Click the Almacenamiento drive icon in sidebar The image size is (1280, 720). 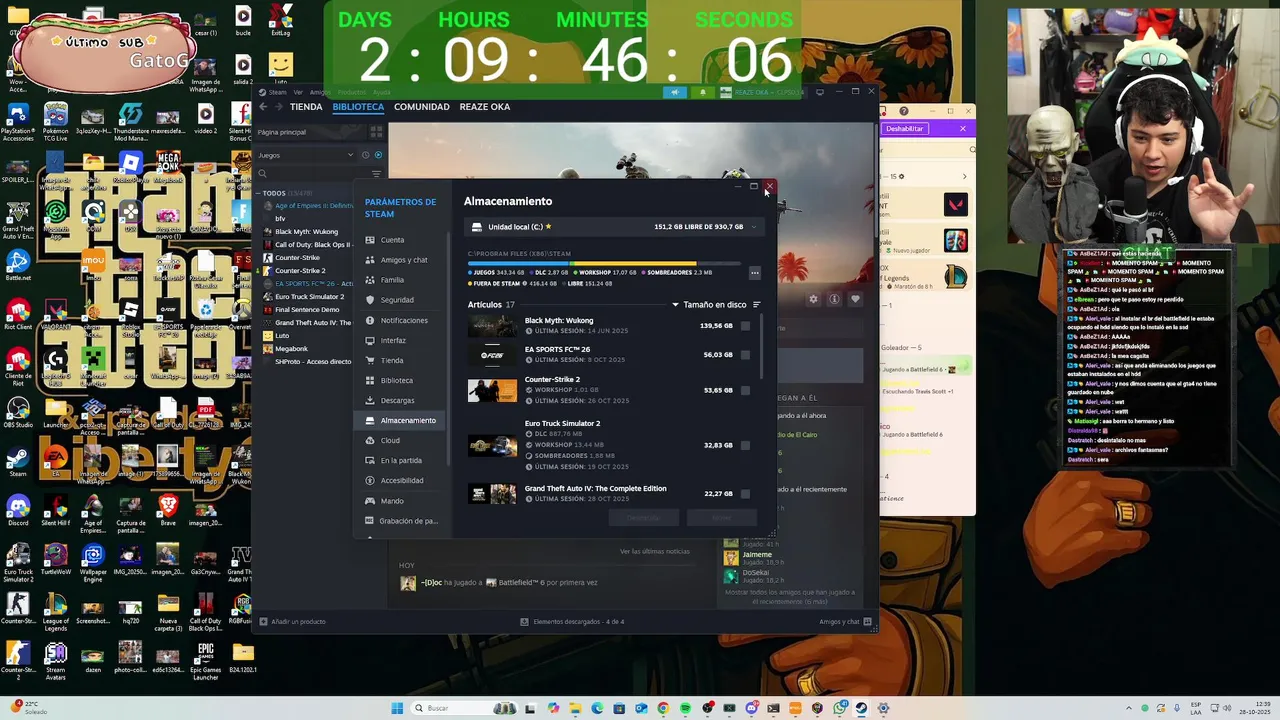pyautogui.click(x=370, y=420)
